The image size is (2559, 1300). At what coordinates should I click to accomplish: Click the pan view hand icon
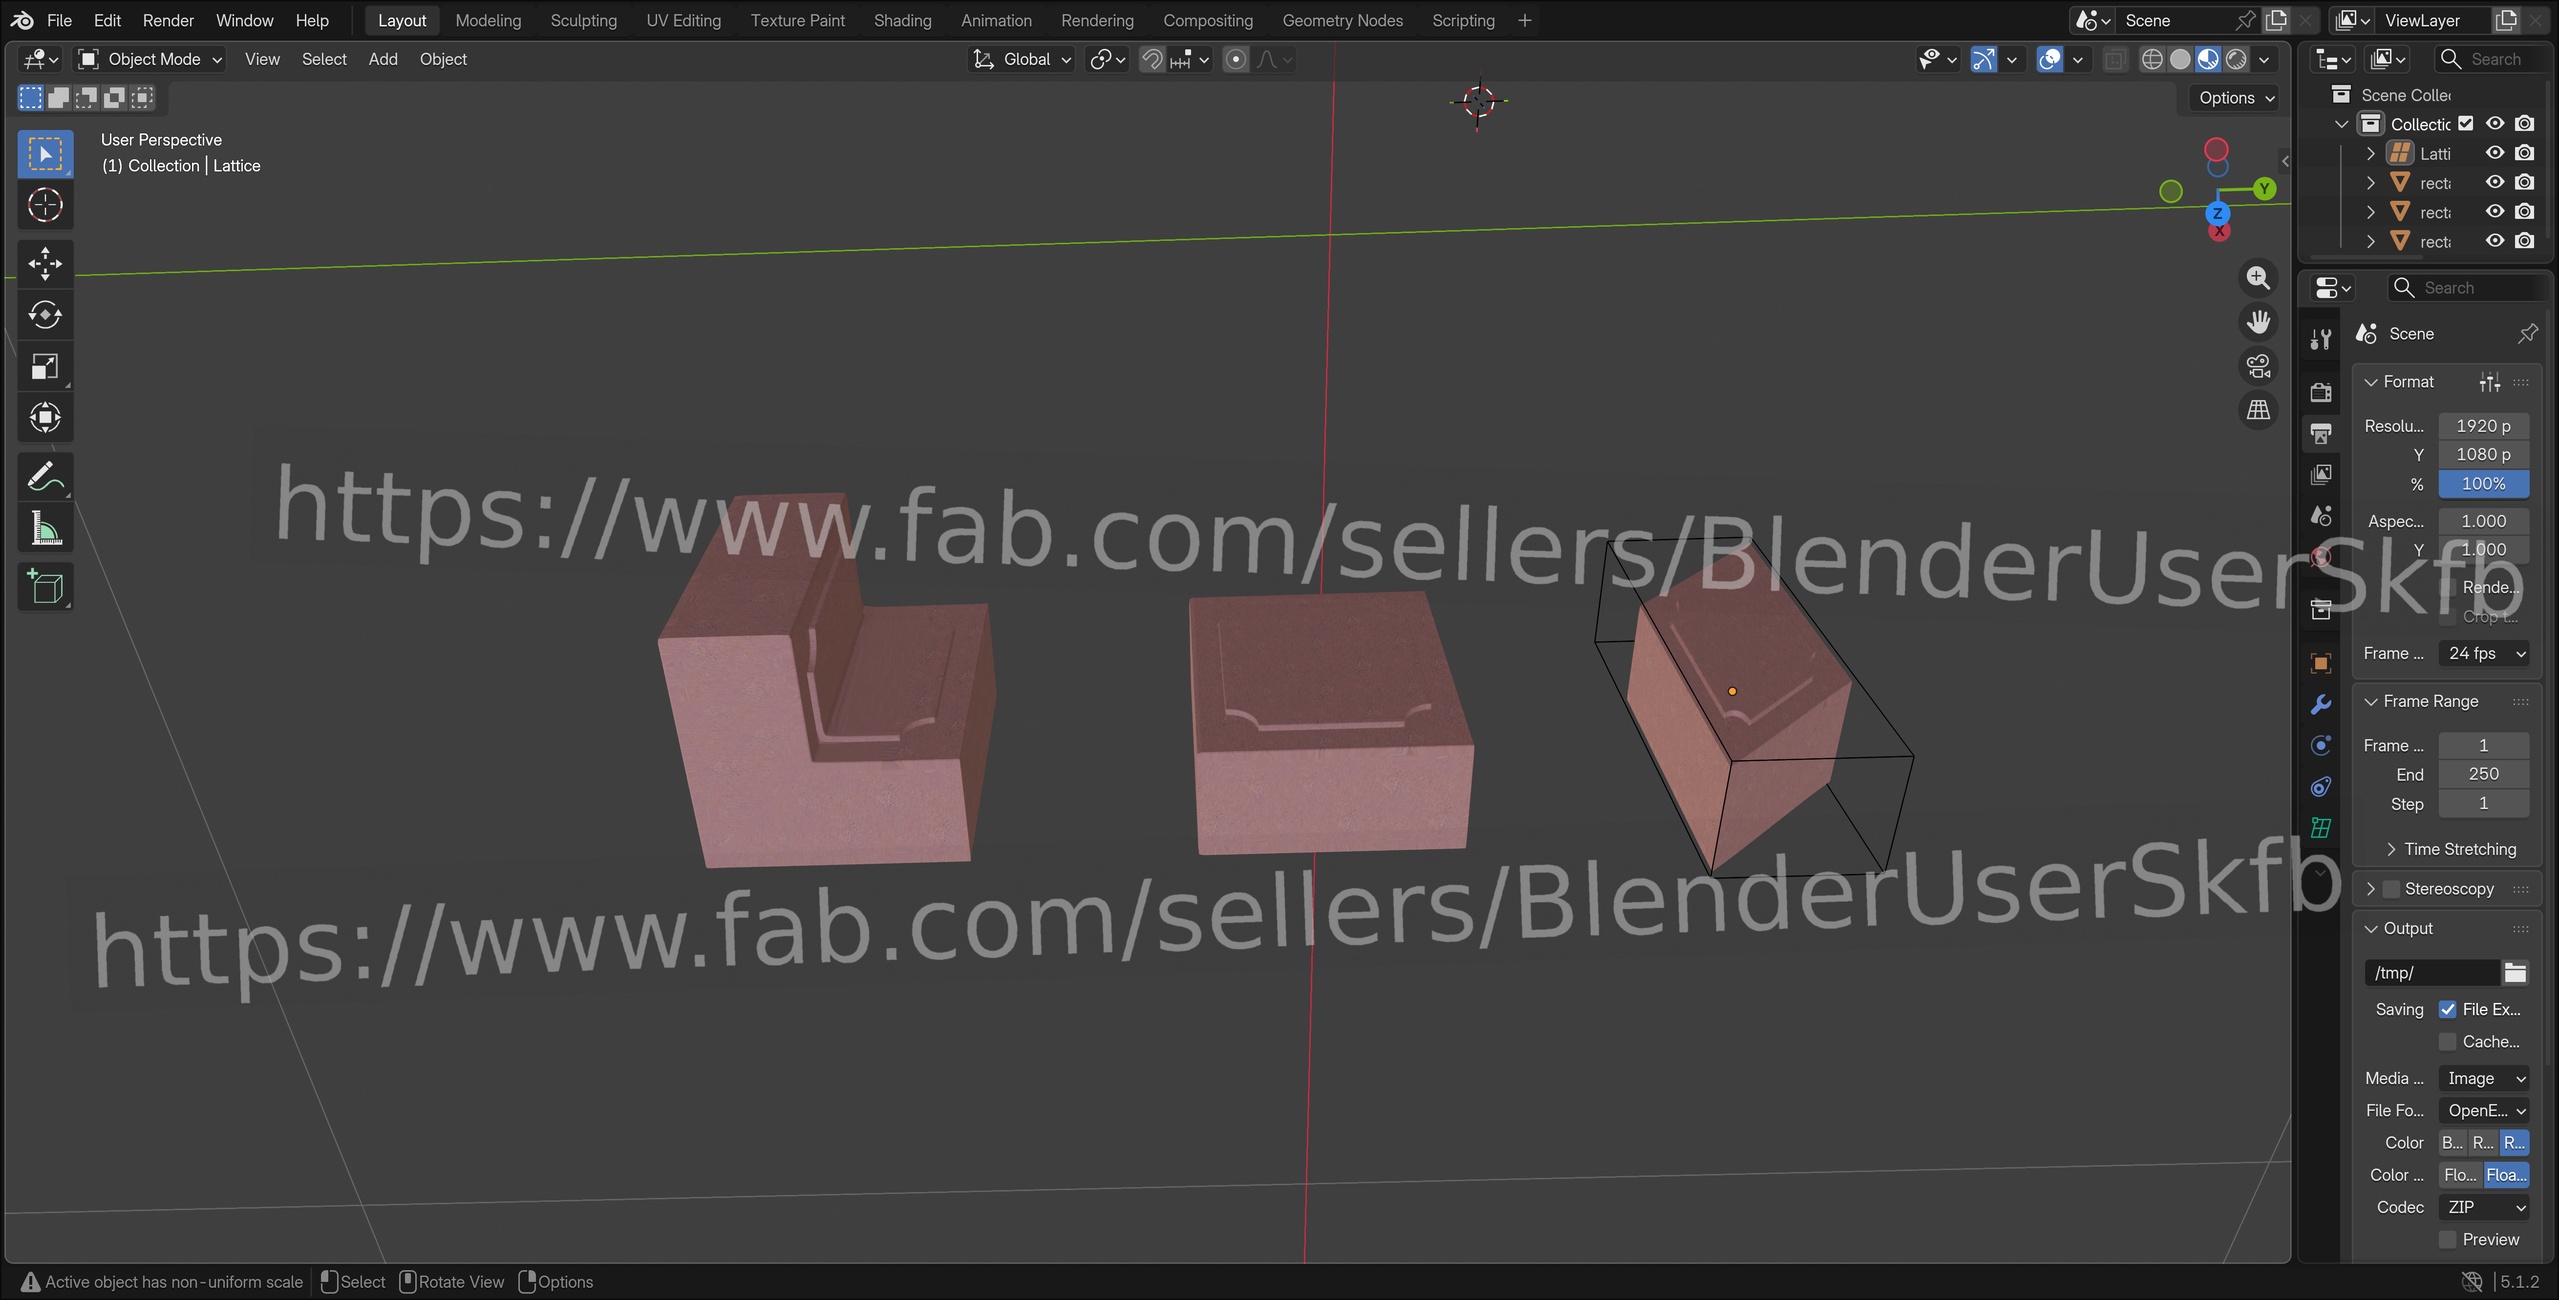pos(2258,322)
